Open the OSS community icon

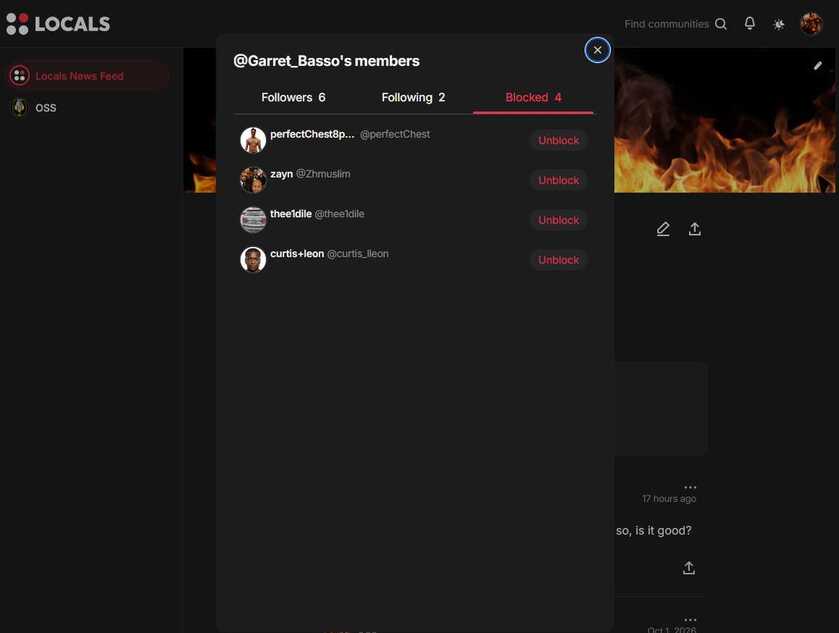point(19,107)
